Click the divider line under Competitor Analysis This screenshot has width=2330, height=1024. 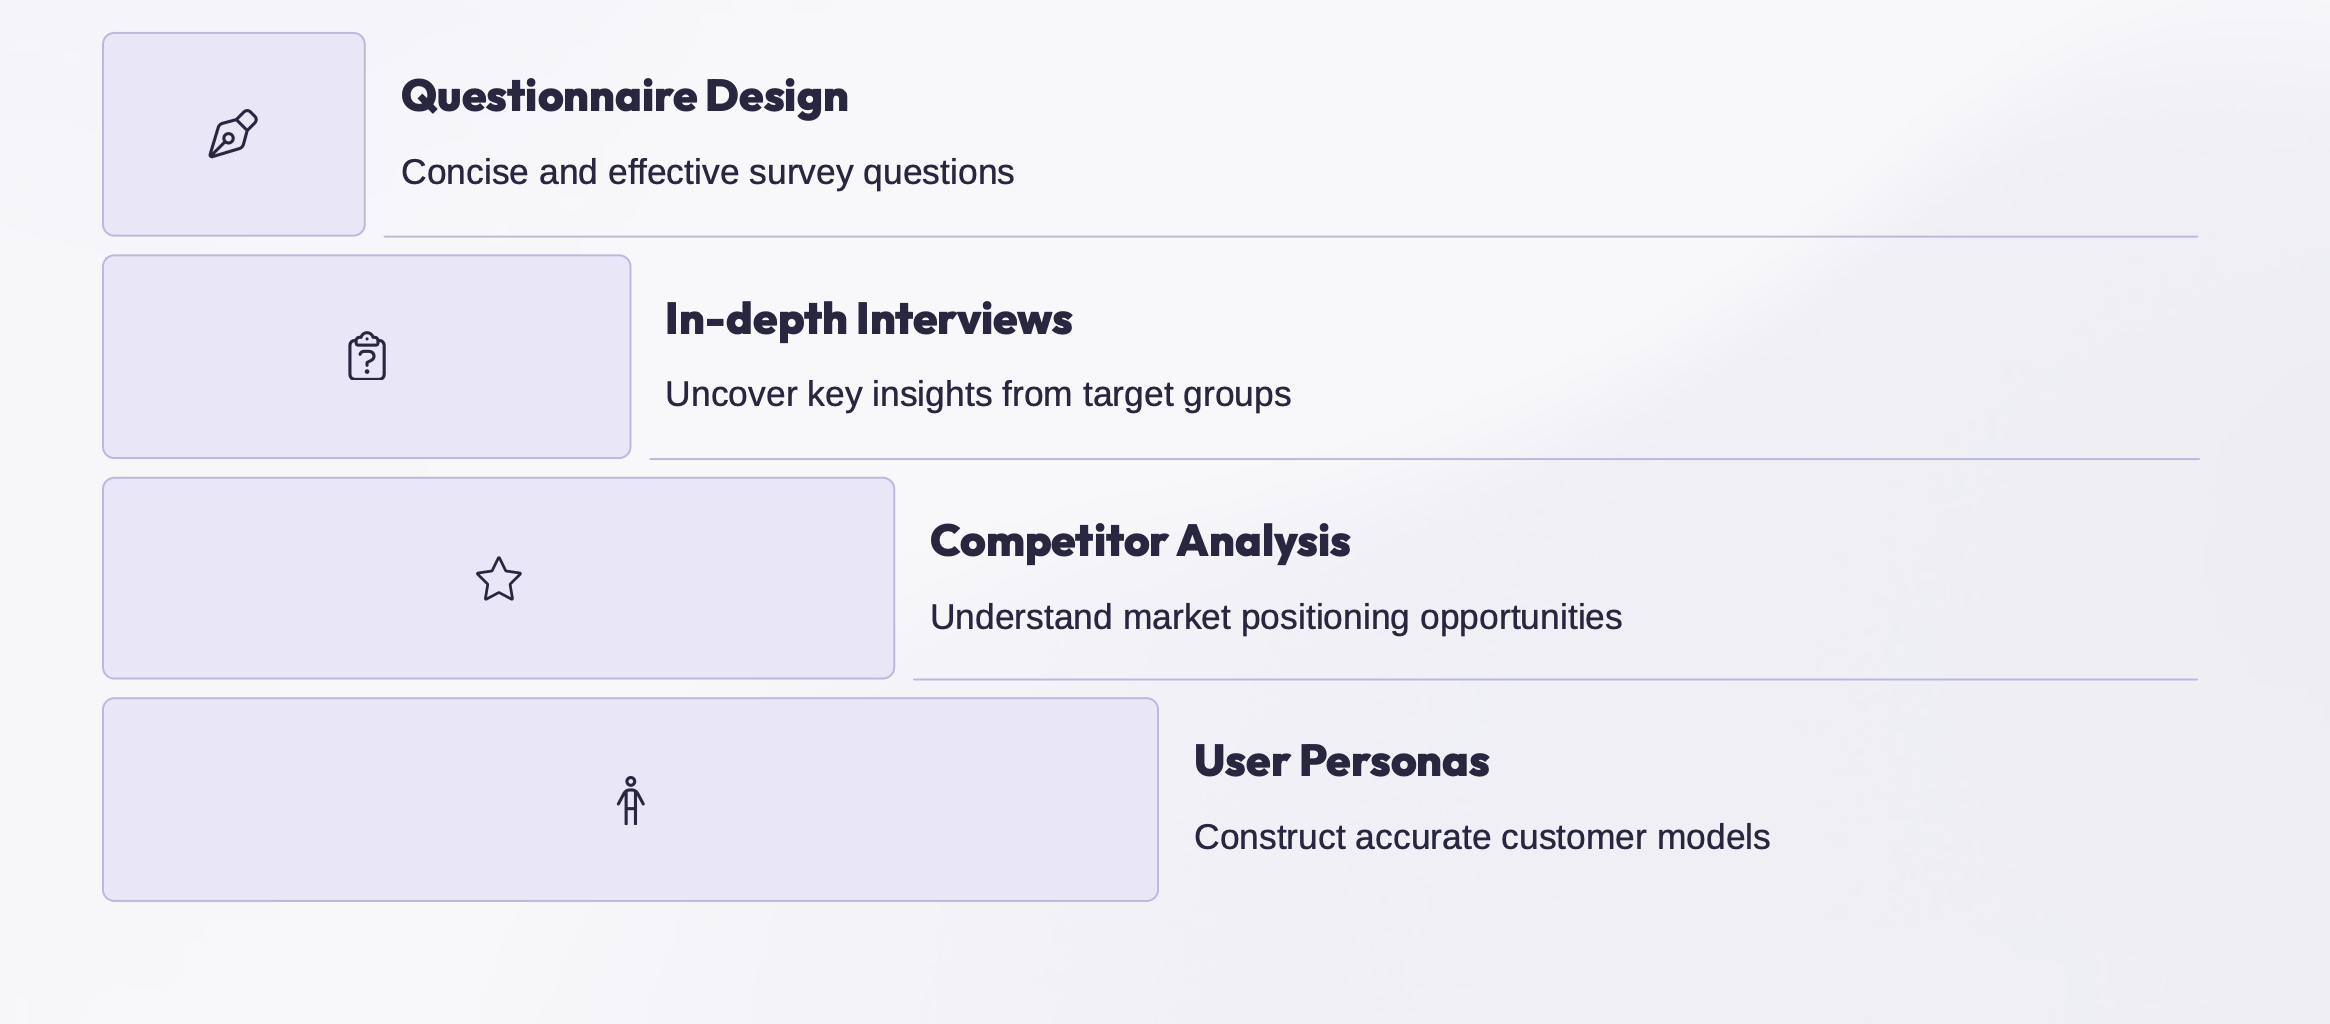pyautogui.click(x=1555, y=680)
